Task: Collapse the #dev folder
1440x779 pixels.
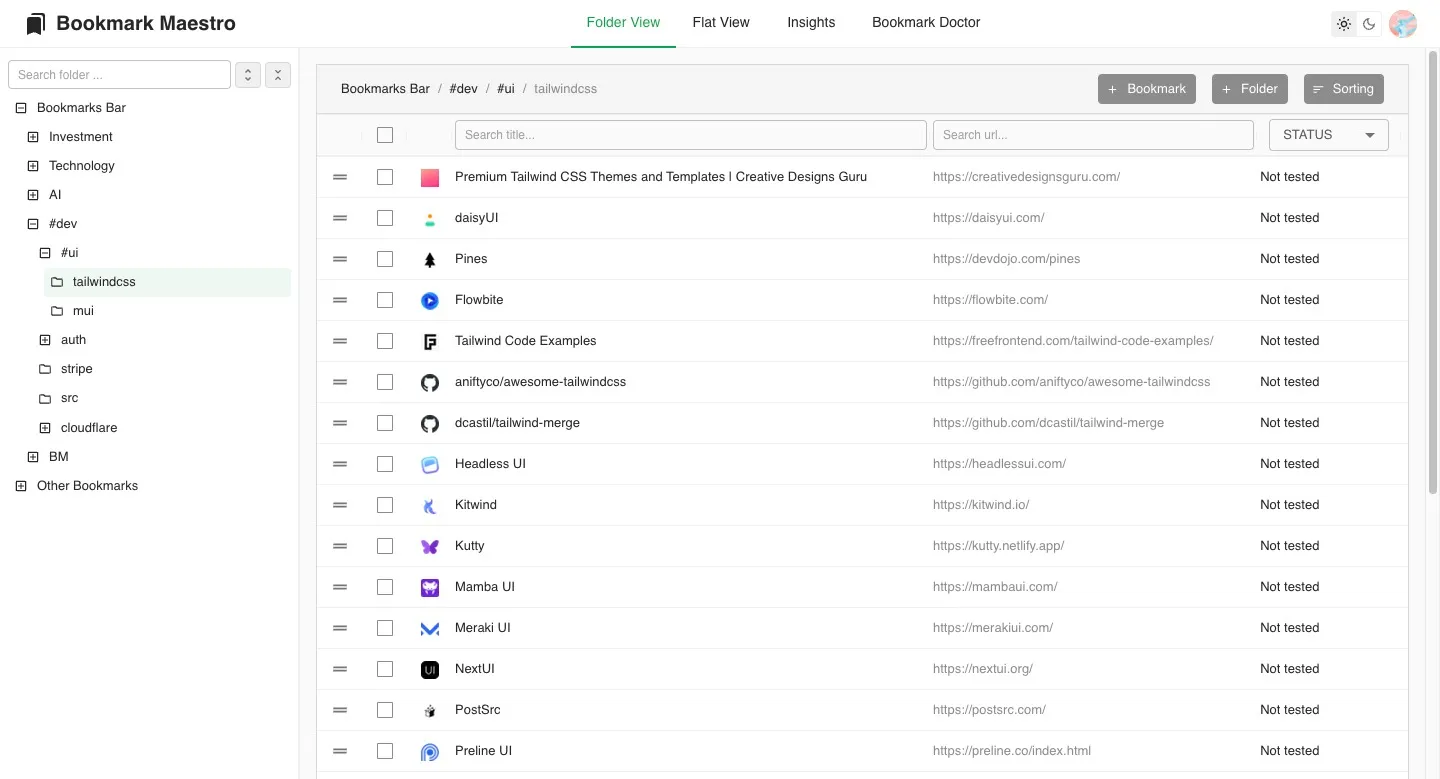Action: coord(33,224)
